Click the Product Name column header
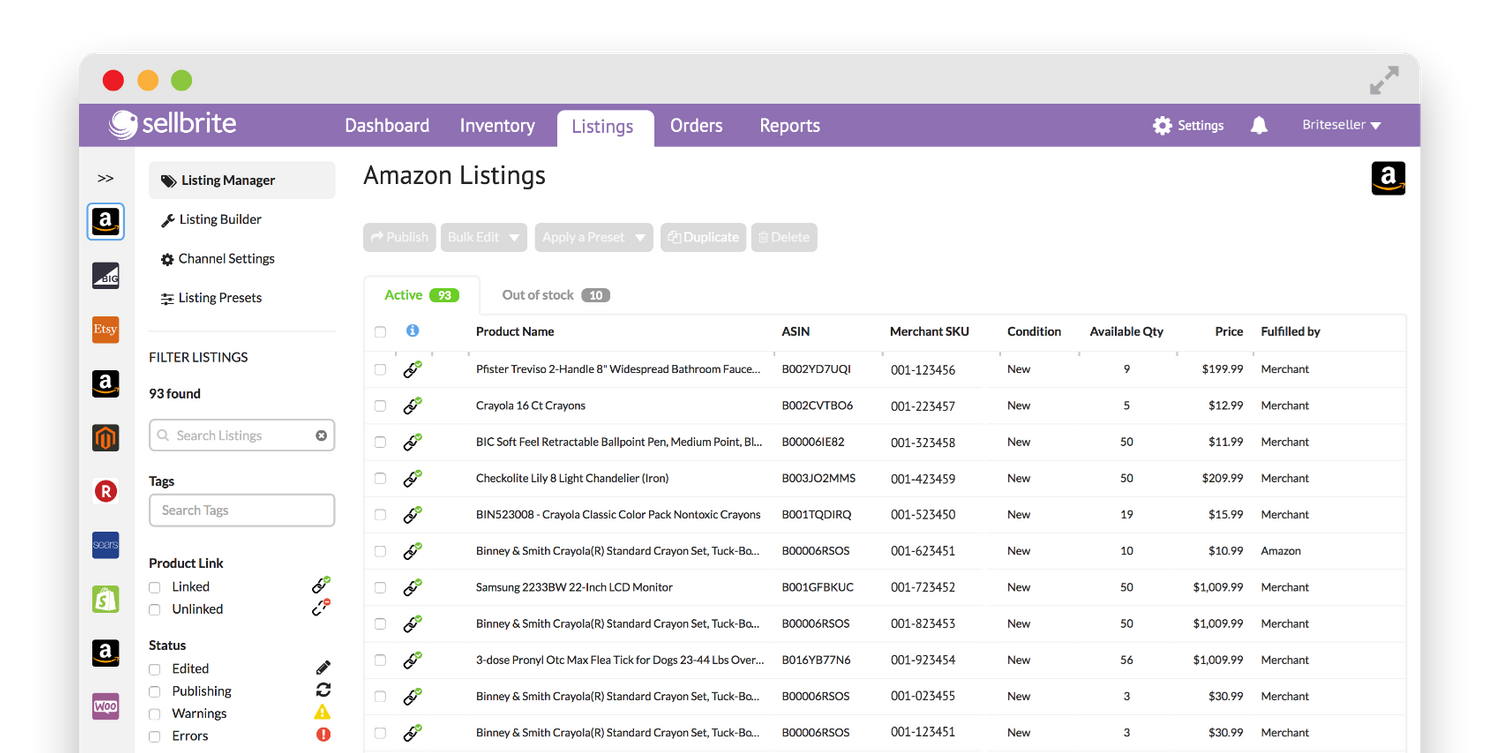The height and width of the screenshot is (753, 1500). point(515,331)
